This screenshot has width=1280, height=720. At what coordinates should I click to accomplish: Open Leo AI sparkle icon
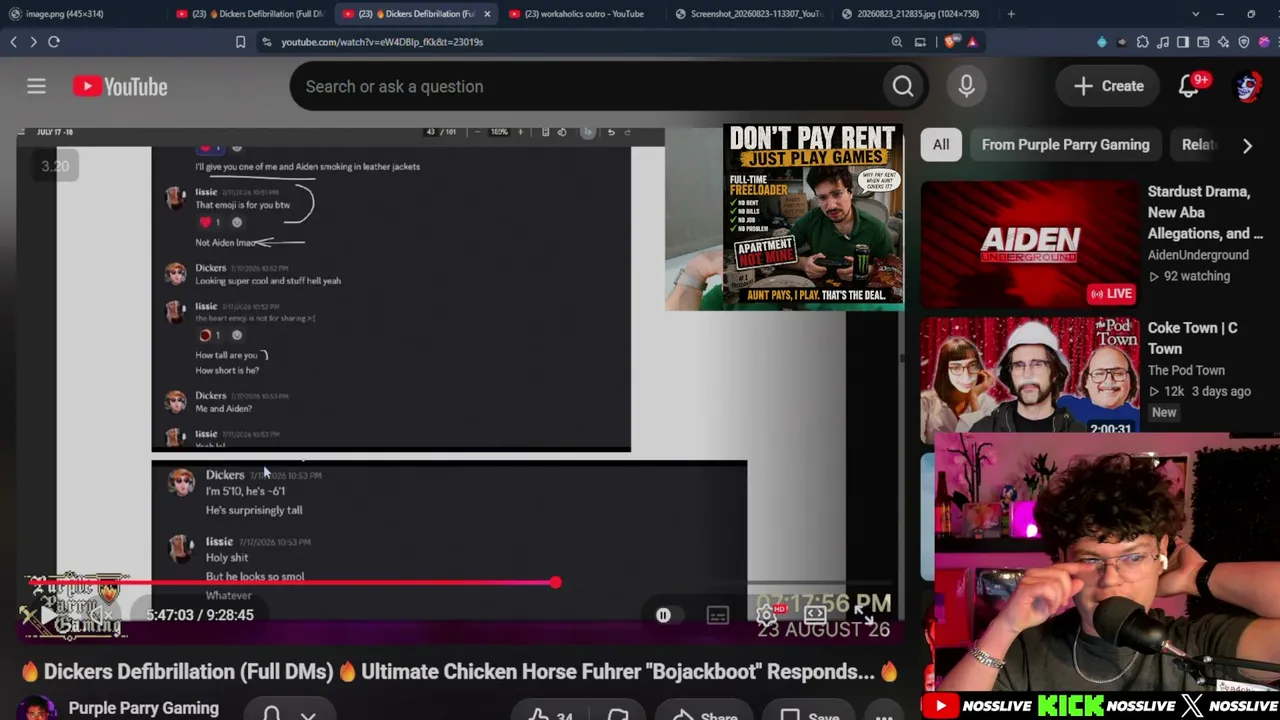point(1223,42)
